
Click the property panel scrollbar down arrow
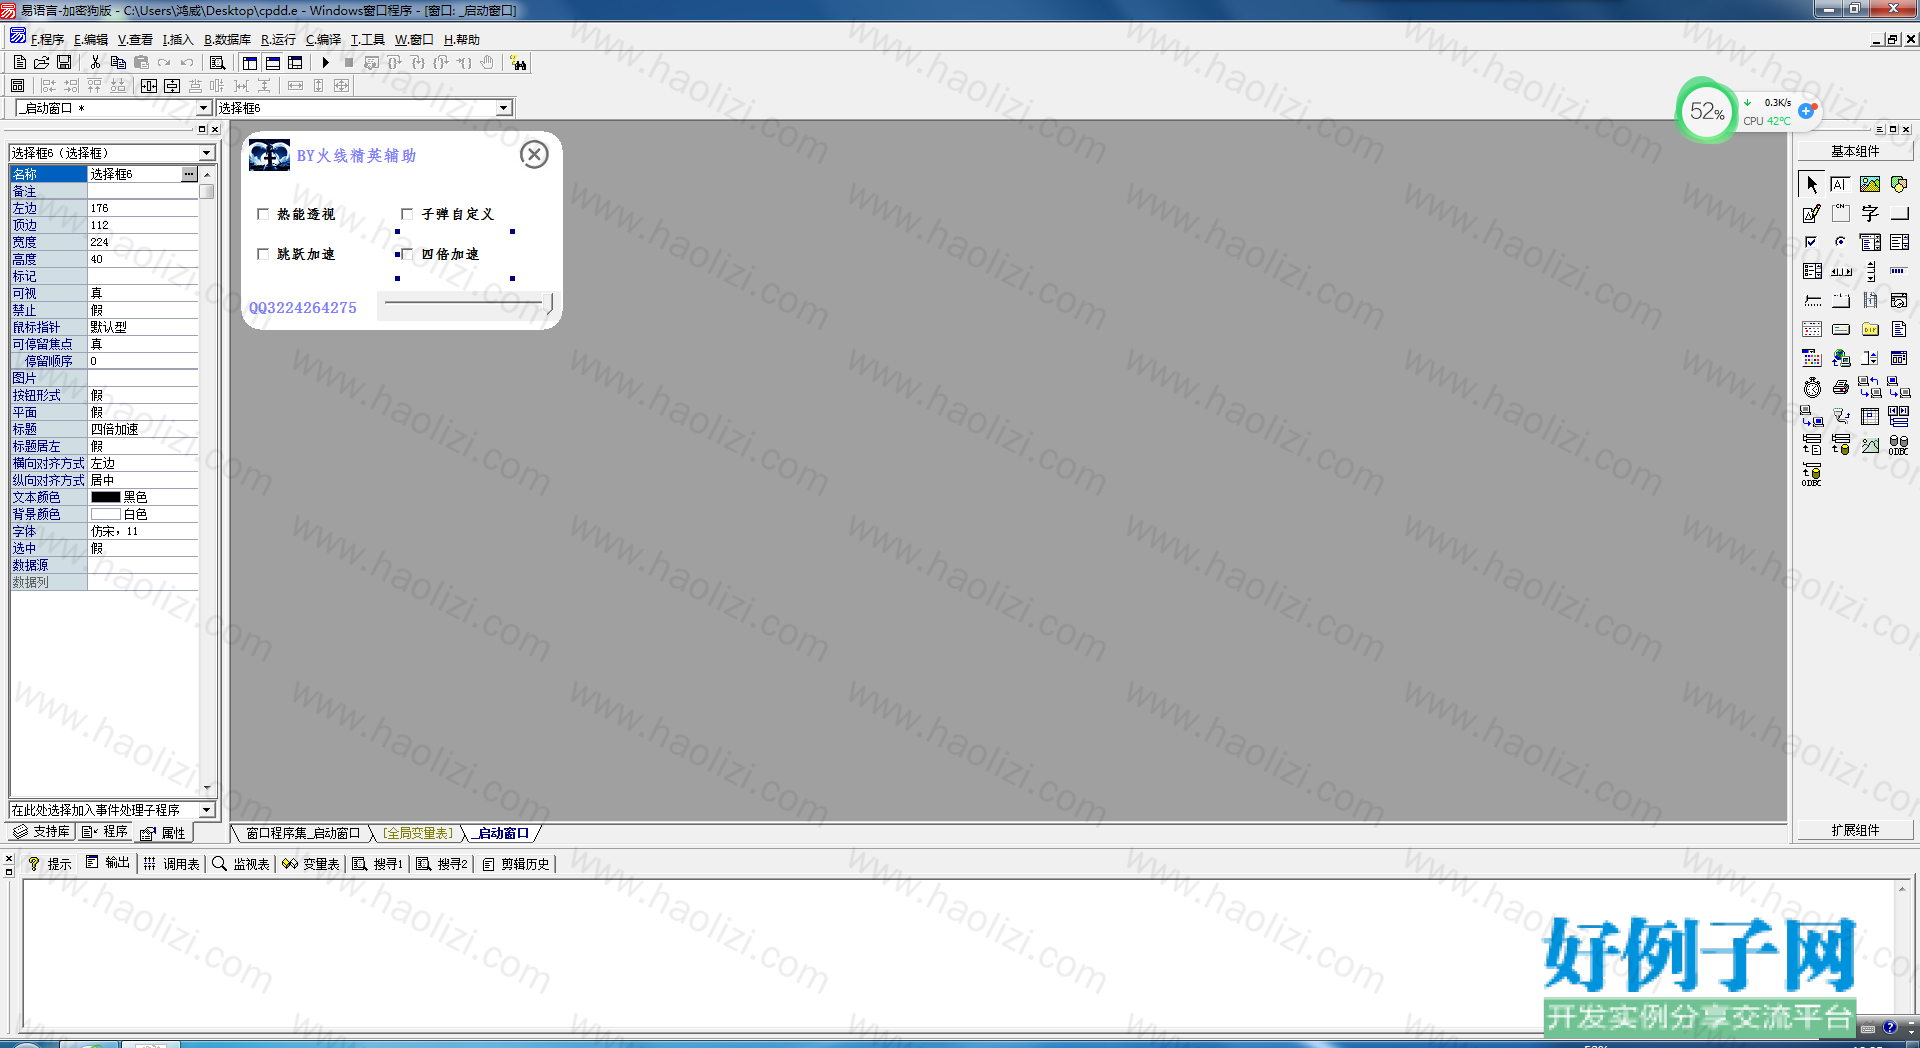pyautogui.click(x=207, y=788)
